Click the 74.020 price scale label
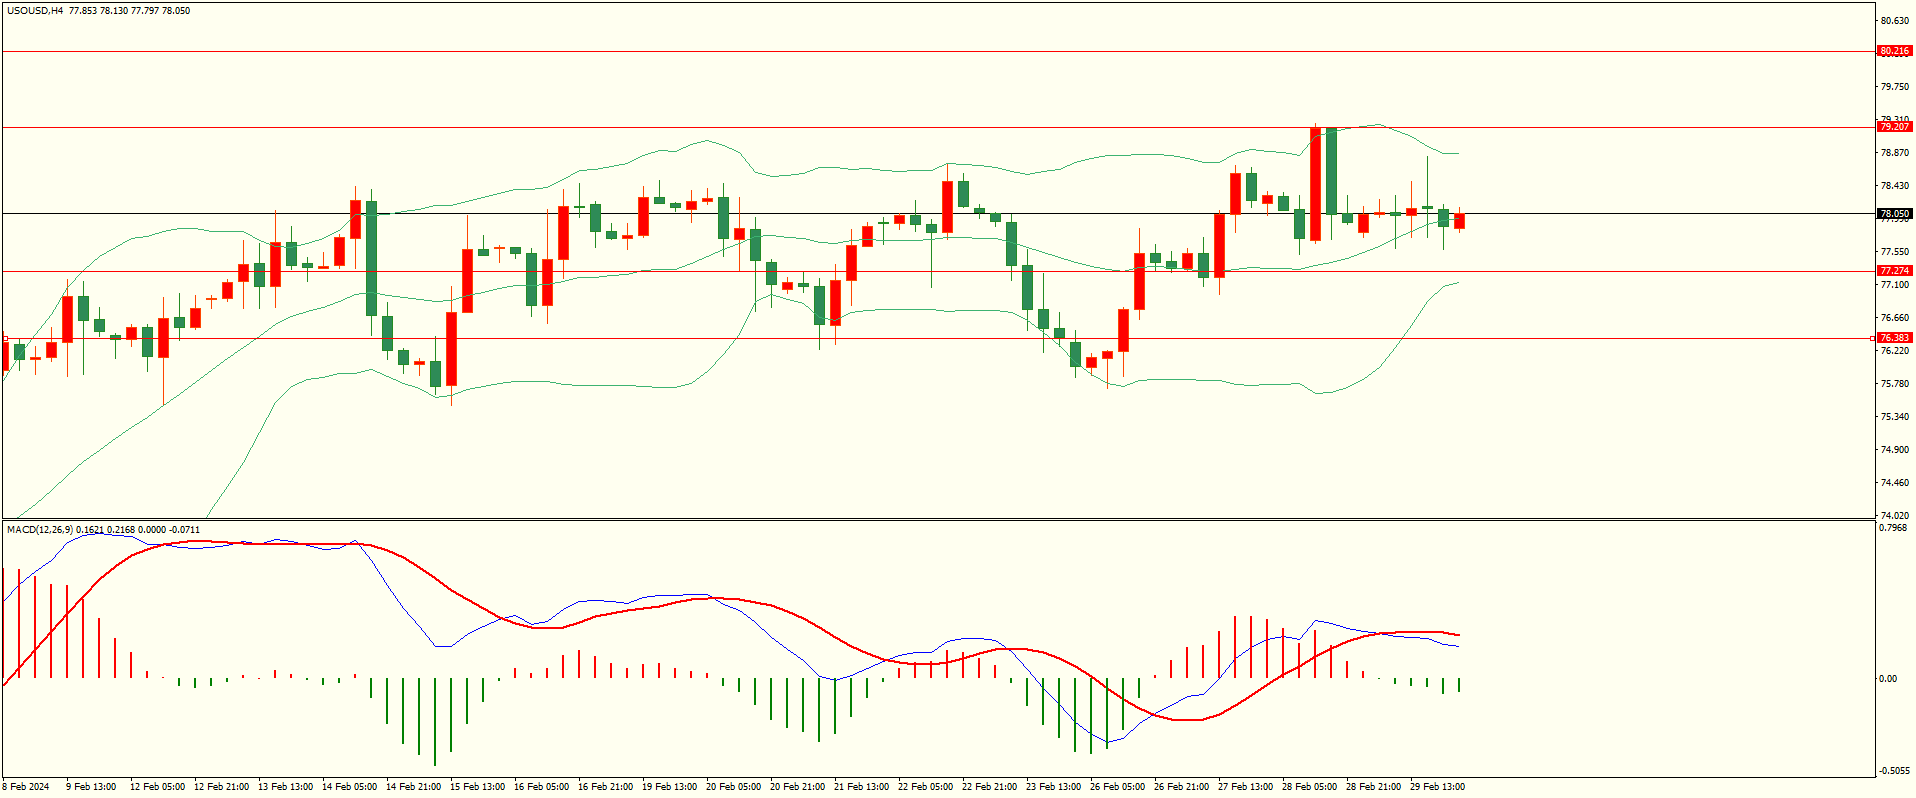This screenshot has width=1916, height=798. (x=1895, y=516)
